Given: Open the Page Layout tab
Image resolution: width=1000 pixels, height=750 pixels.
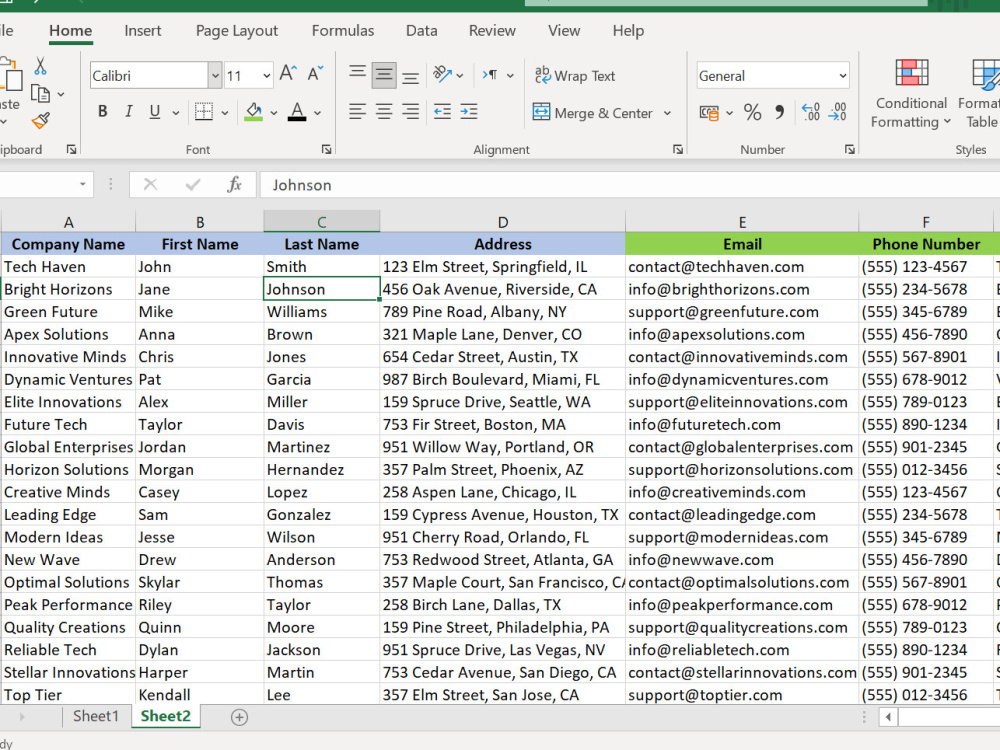Looking at the screenshot, I should [x=237, y=31].
